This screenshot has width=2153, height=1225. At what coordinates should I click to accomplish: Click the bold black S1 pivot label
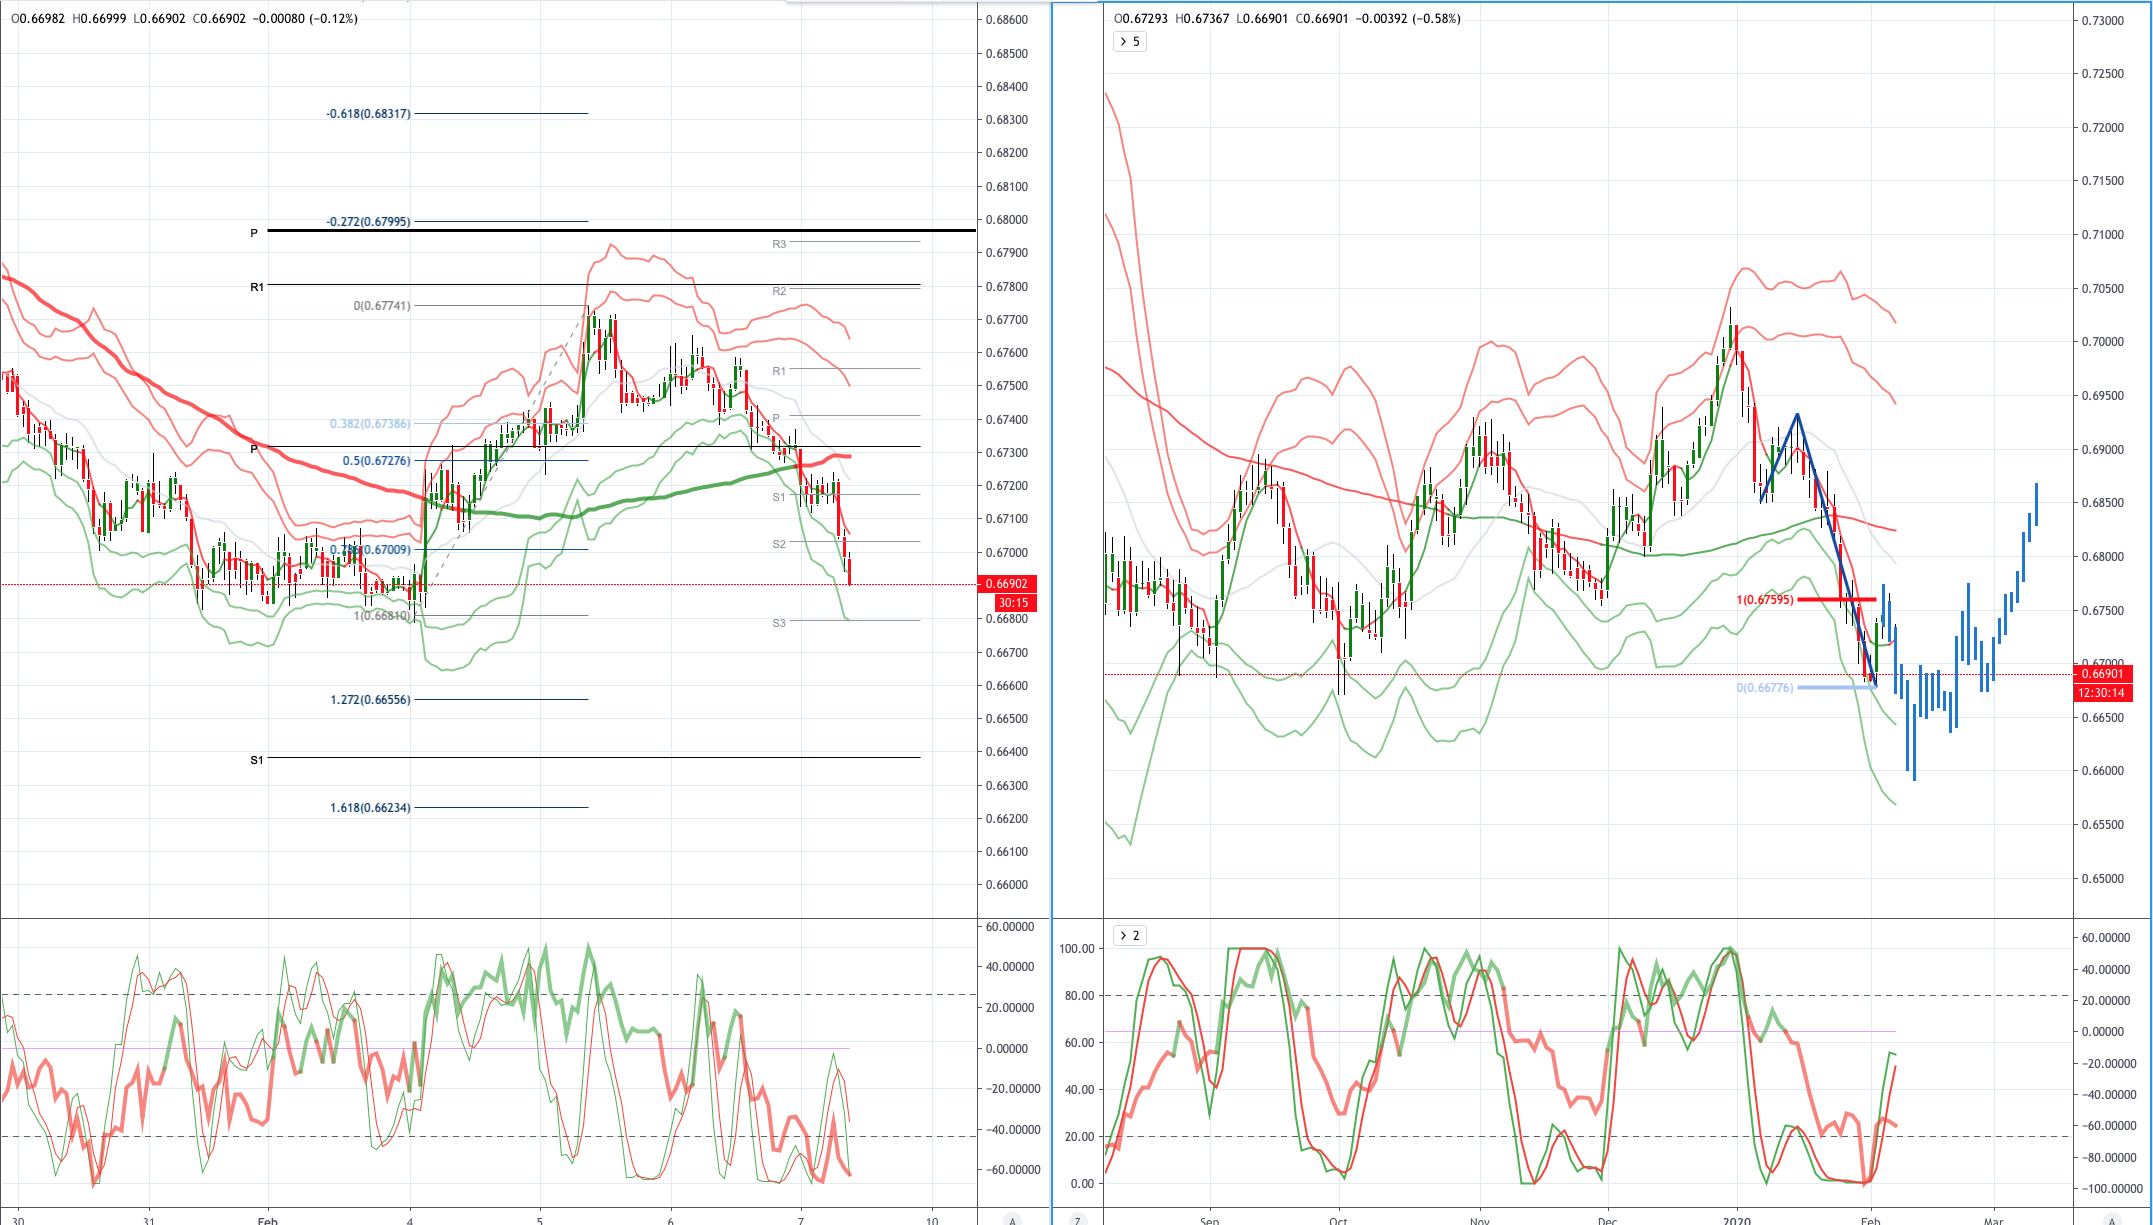[257, 760]
